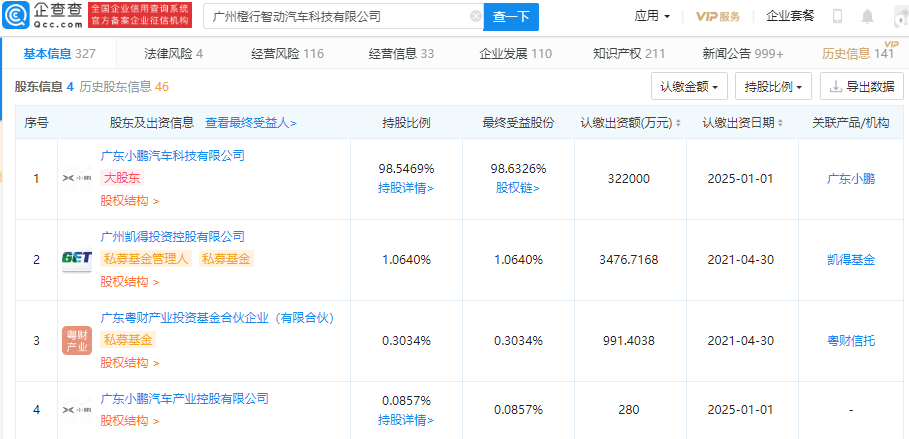Switch to 新闻公告 999+ tab
The height and width of the screenshot is (439, 909).
coord(743,54)
